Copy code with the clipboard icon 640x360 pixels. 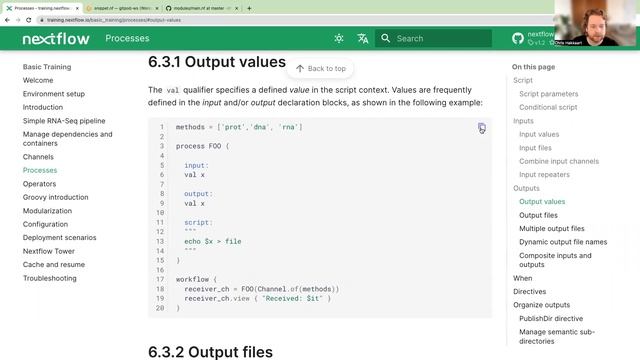tap(482, 128)
